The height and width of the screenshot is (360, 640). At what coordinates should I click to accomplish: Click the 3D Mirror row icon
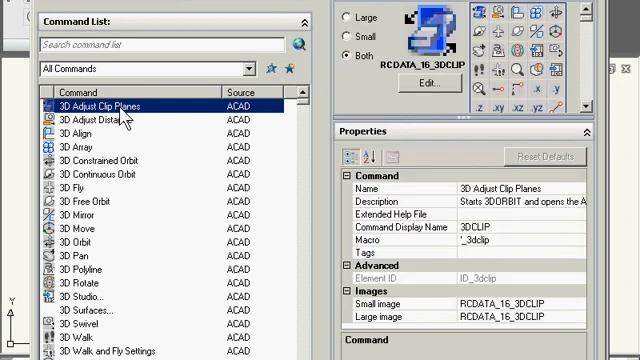(49, 215)
